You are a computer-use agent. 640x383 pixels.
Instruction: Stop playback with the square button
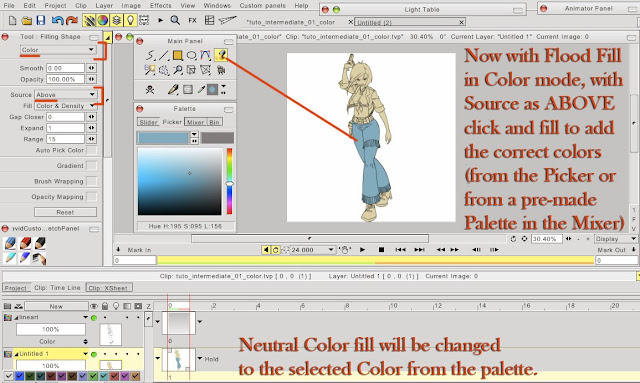[381, 249]
